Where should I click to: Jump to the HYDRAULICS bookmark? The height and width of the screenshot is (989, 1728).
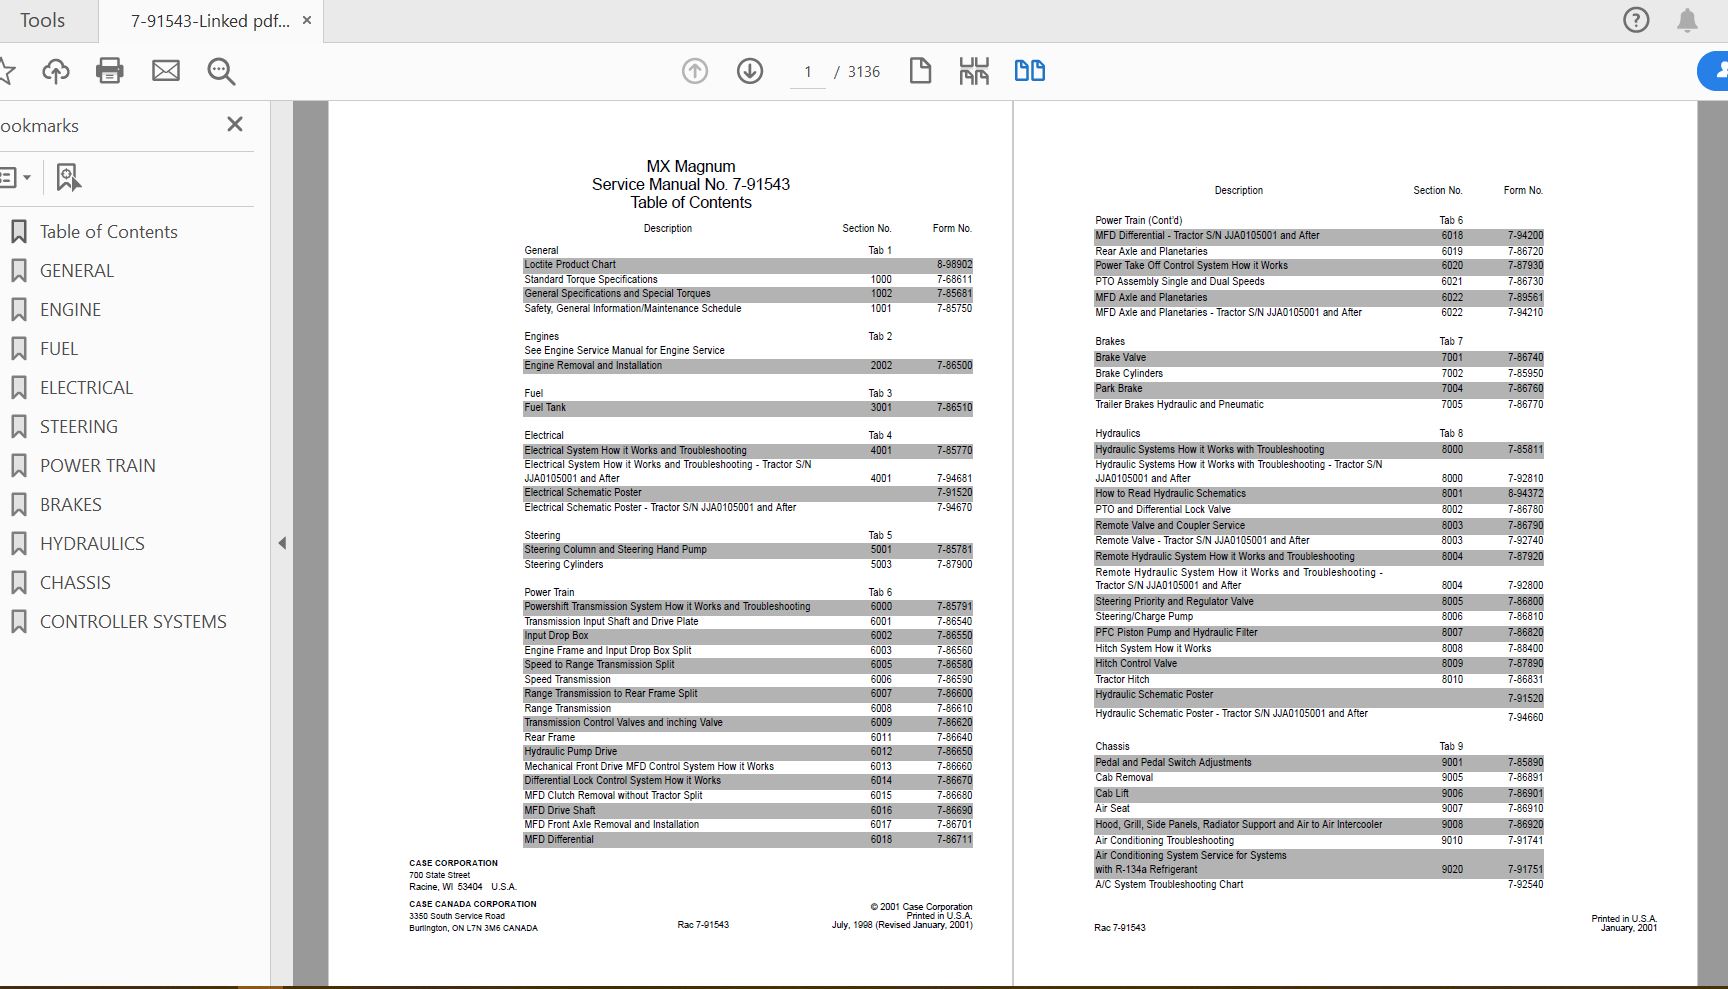[x=93, y=543]
